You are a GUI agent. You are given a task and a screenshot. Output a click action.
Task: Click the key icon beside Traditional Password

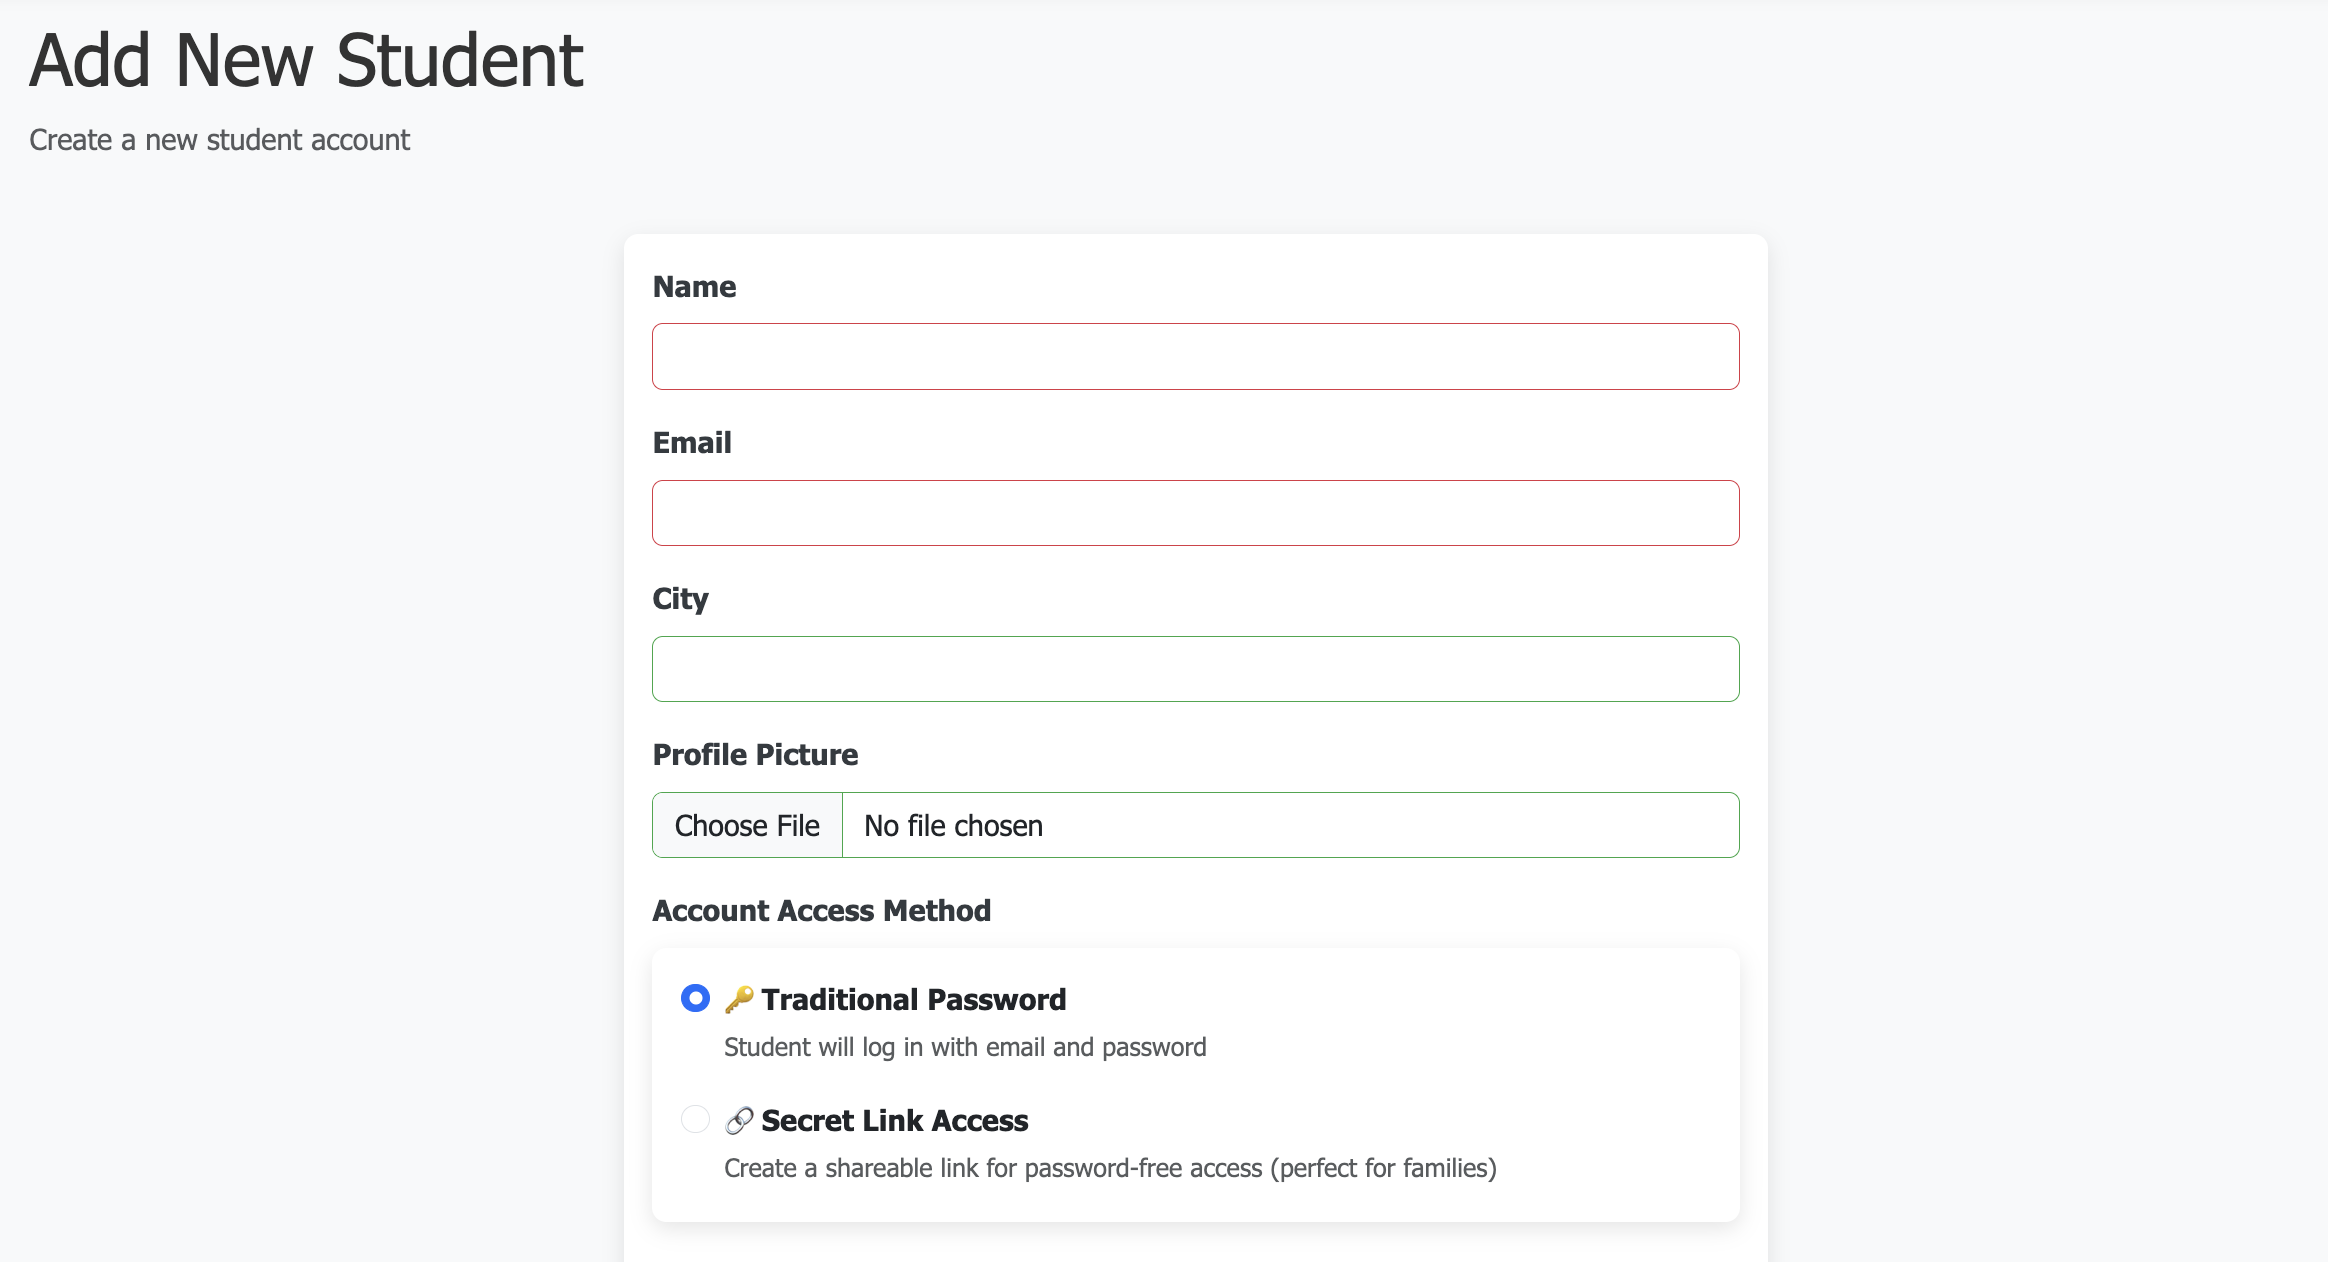(739, 999)
